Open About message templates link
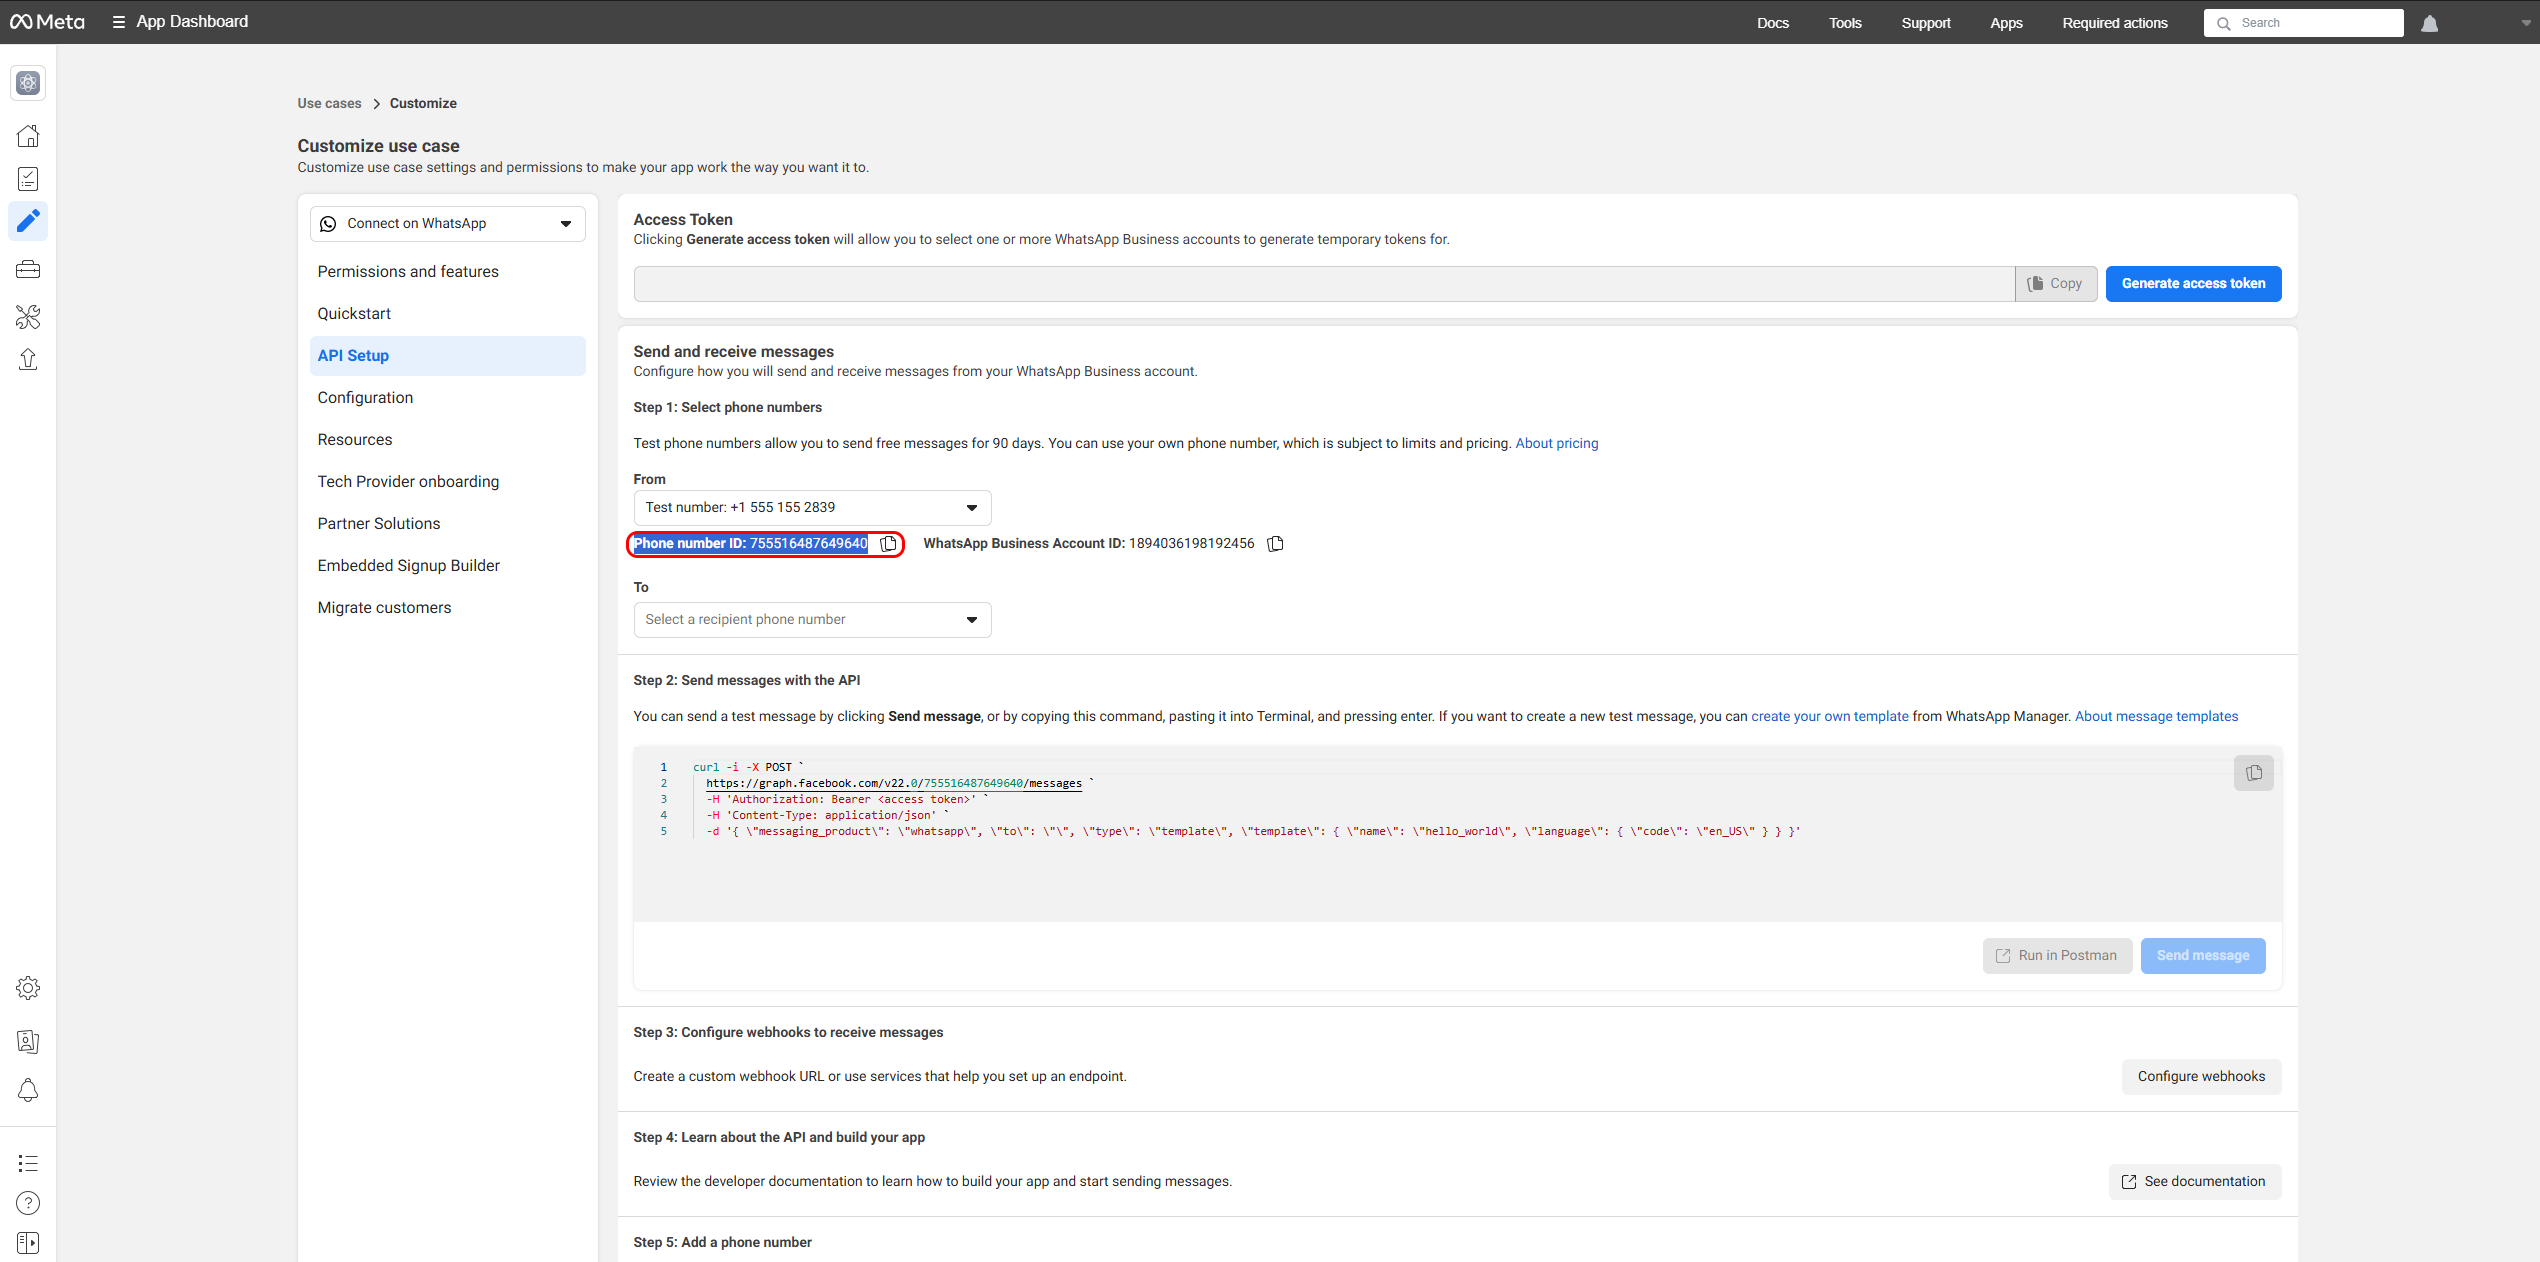The image size is (2540, 1262). [x=2157, y=717]
